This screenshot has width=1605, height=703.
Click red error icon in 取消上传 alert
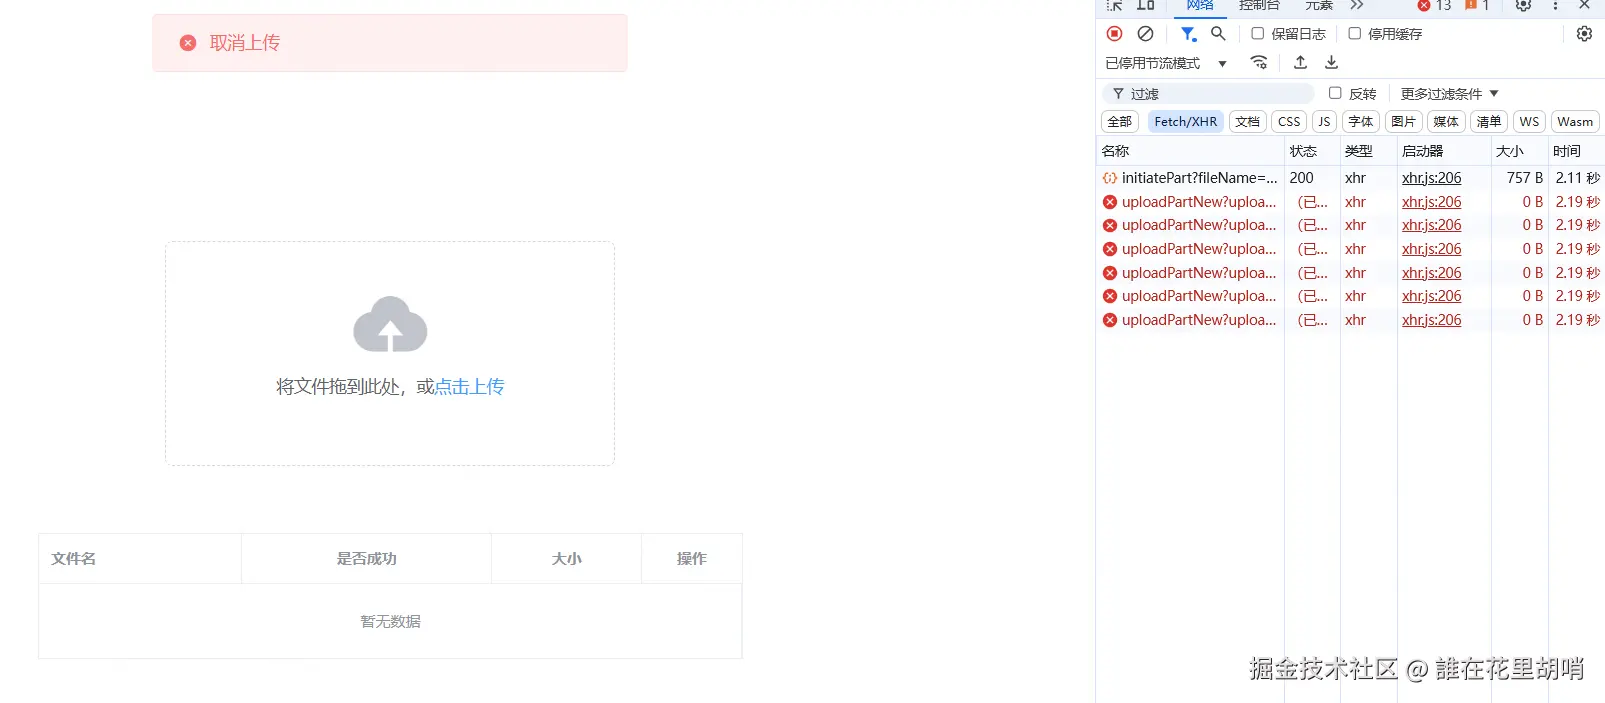pos(188,43)
